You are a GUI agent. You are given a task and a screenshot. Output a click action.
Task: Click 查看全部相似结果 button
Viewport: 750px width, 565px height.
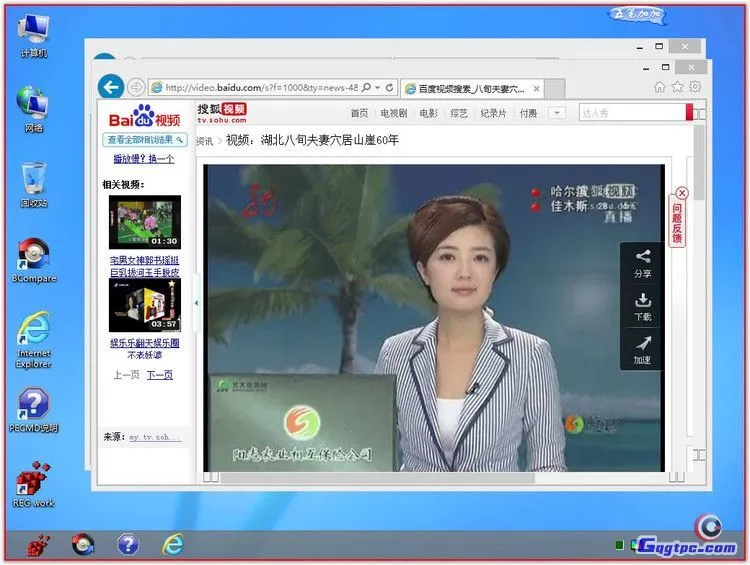coord(144,140)
